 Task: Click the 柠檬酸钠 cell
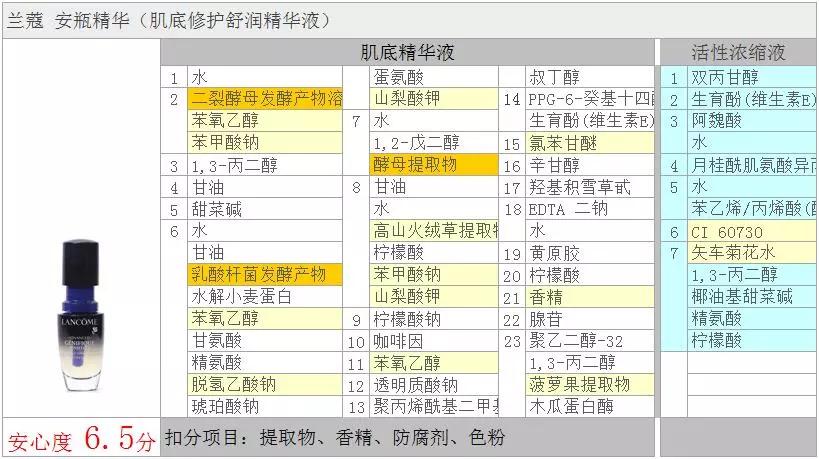434,319
